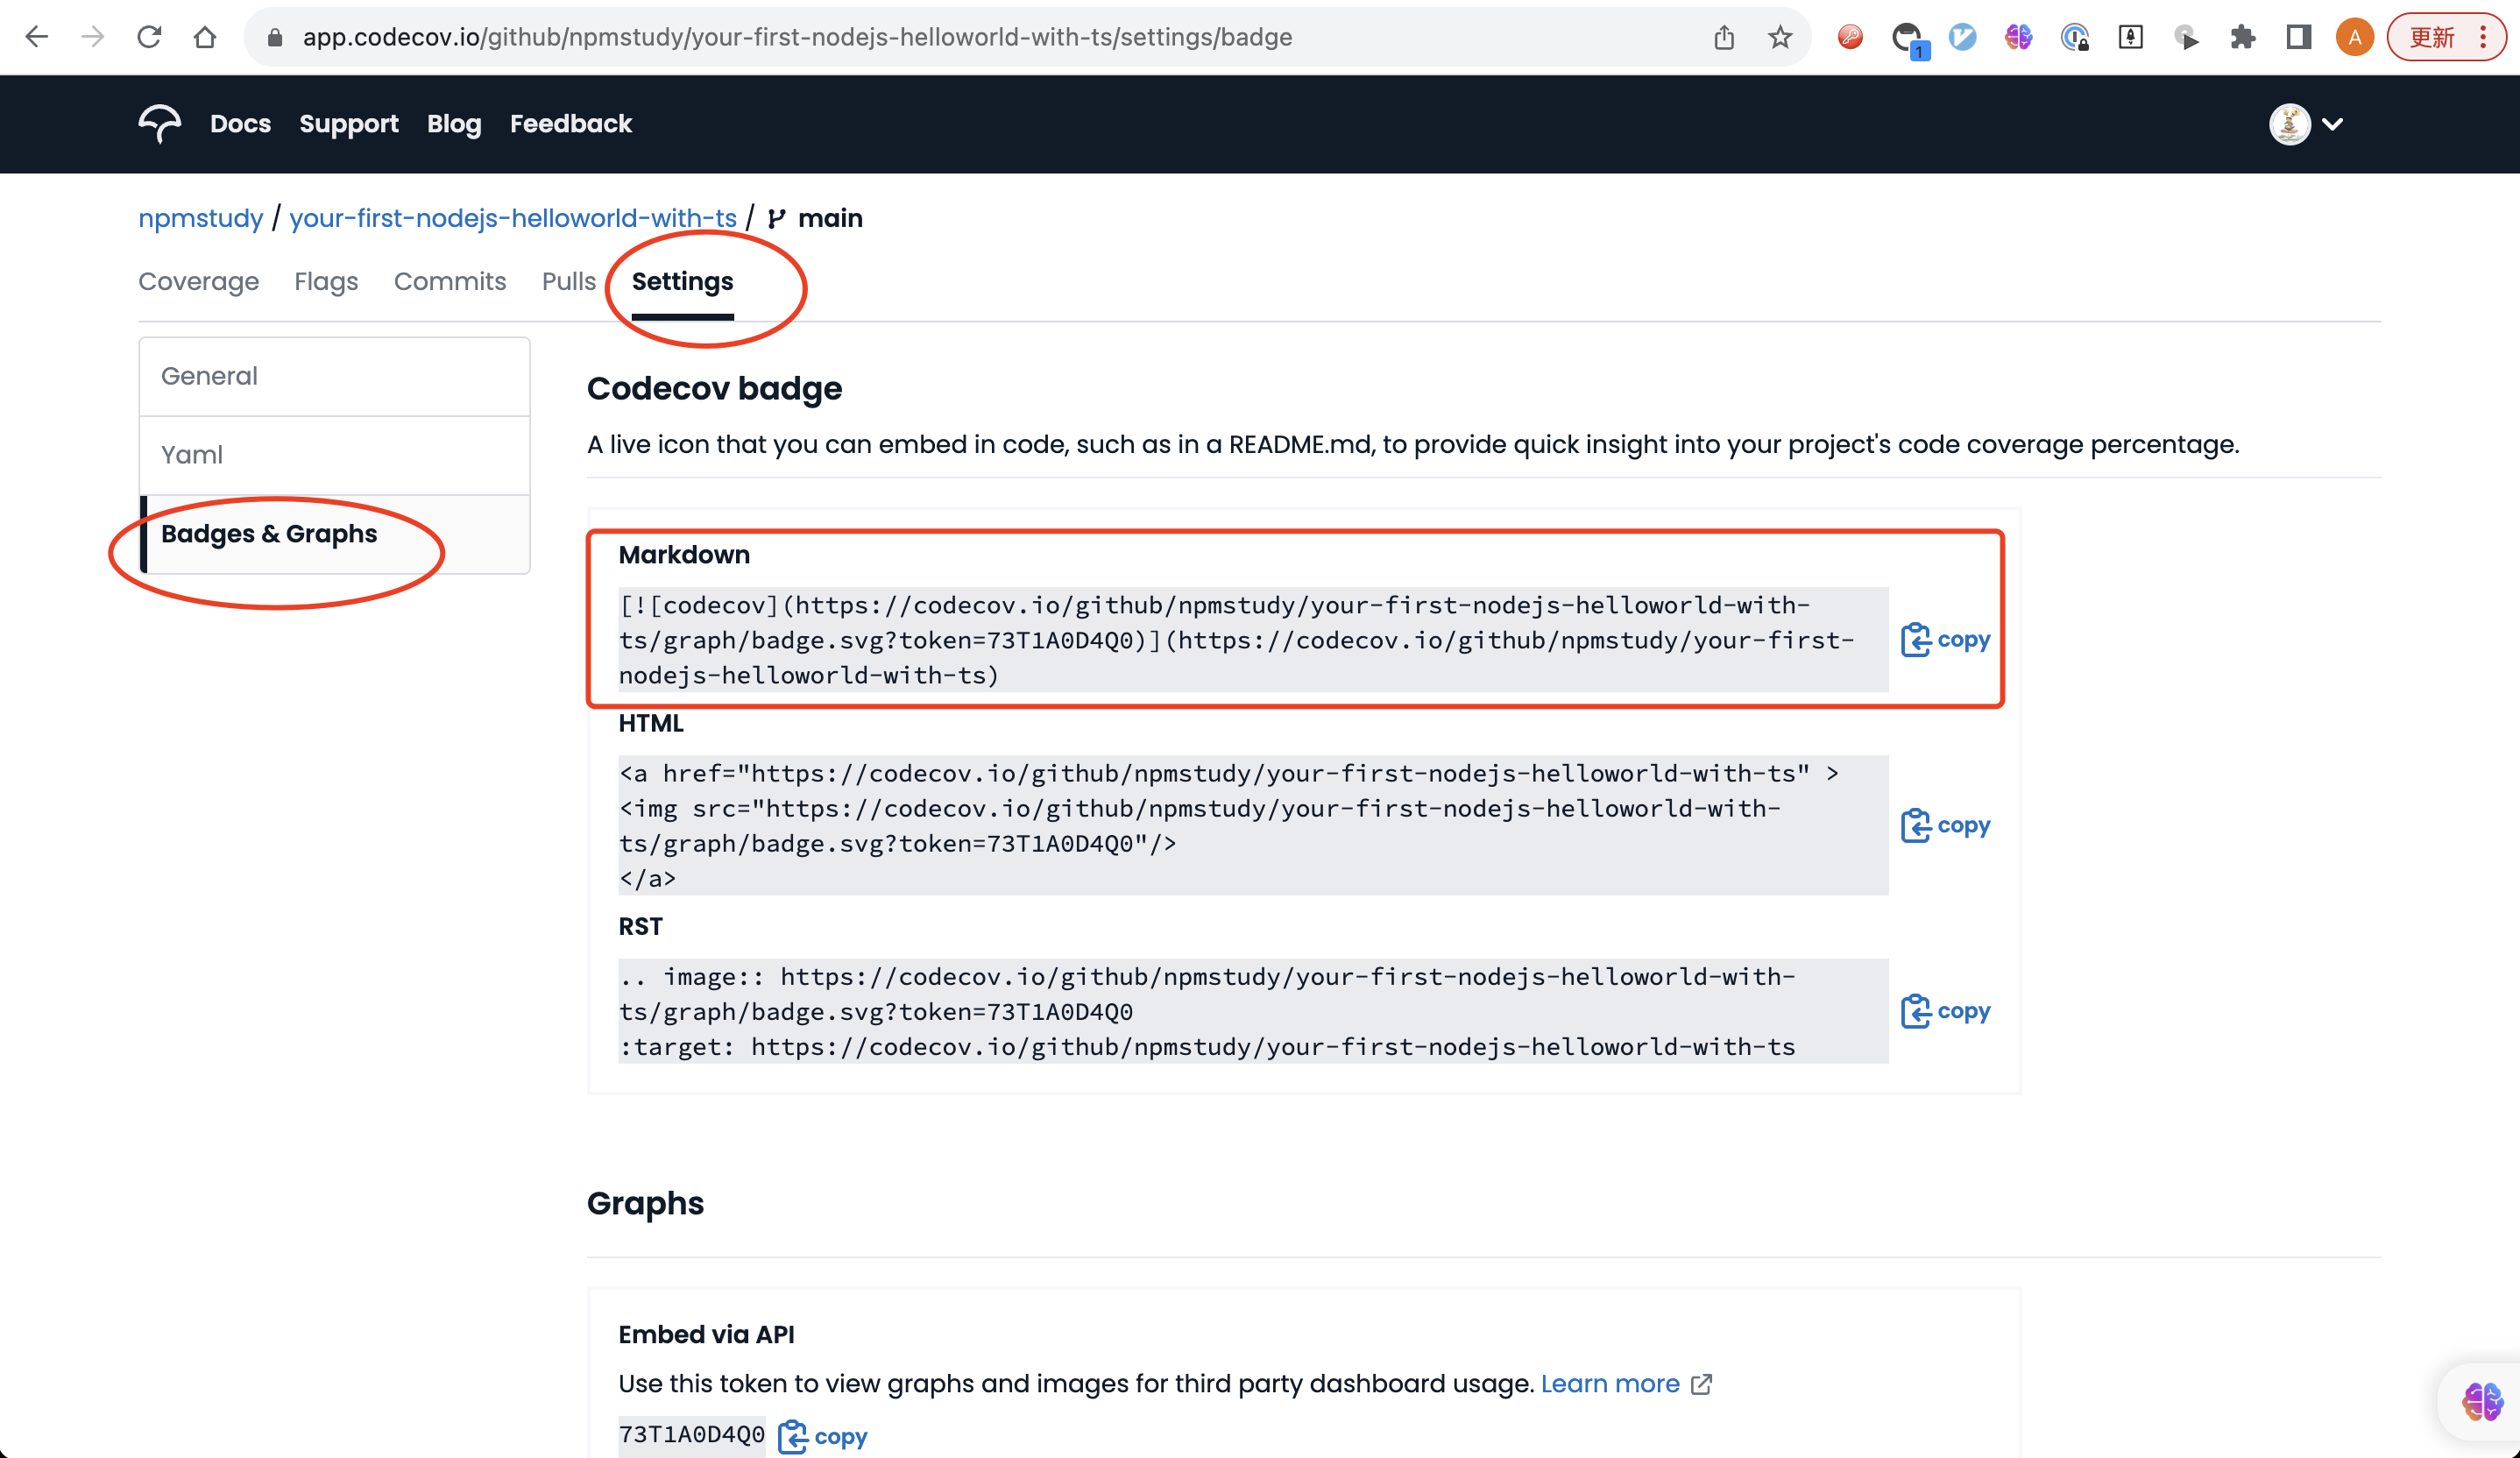Select the Settings tab
This screenshot has height=1458, width=2520.
tap(682, 281)
